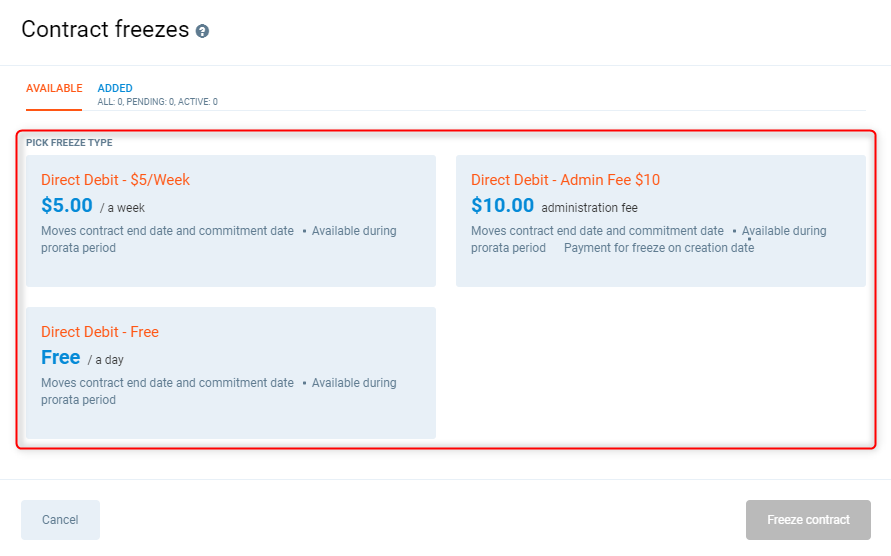The image size is (891, 556).
Task: Click the Contract freezes heading
Action: [x=105, y=30]
